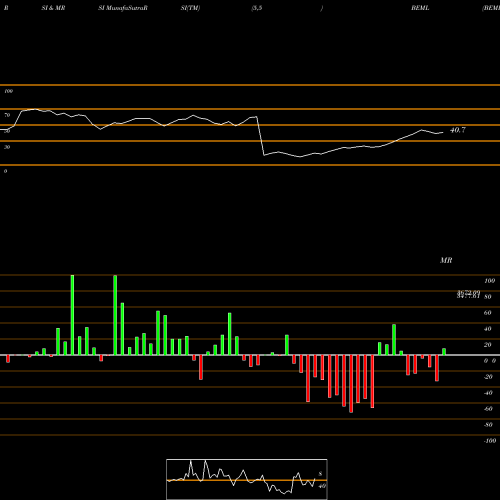Click the MR axis label 20 on right

click(487, 345)
